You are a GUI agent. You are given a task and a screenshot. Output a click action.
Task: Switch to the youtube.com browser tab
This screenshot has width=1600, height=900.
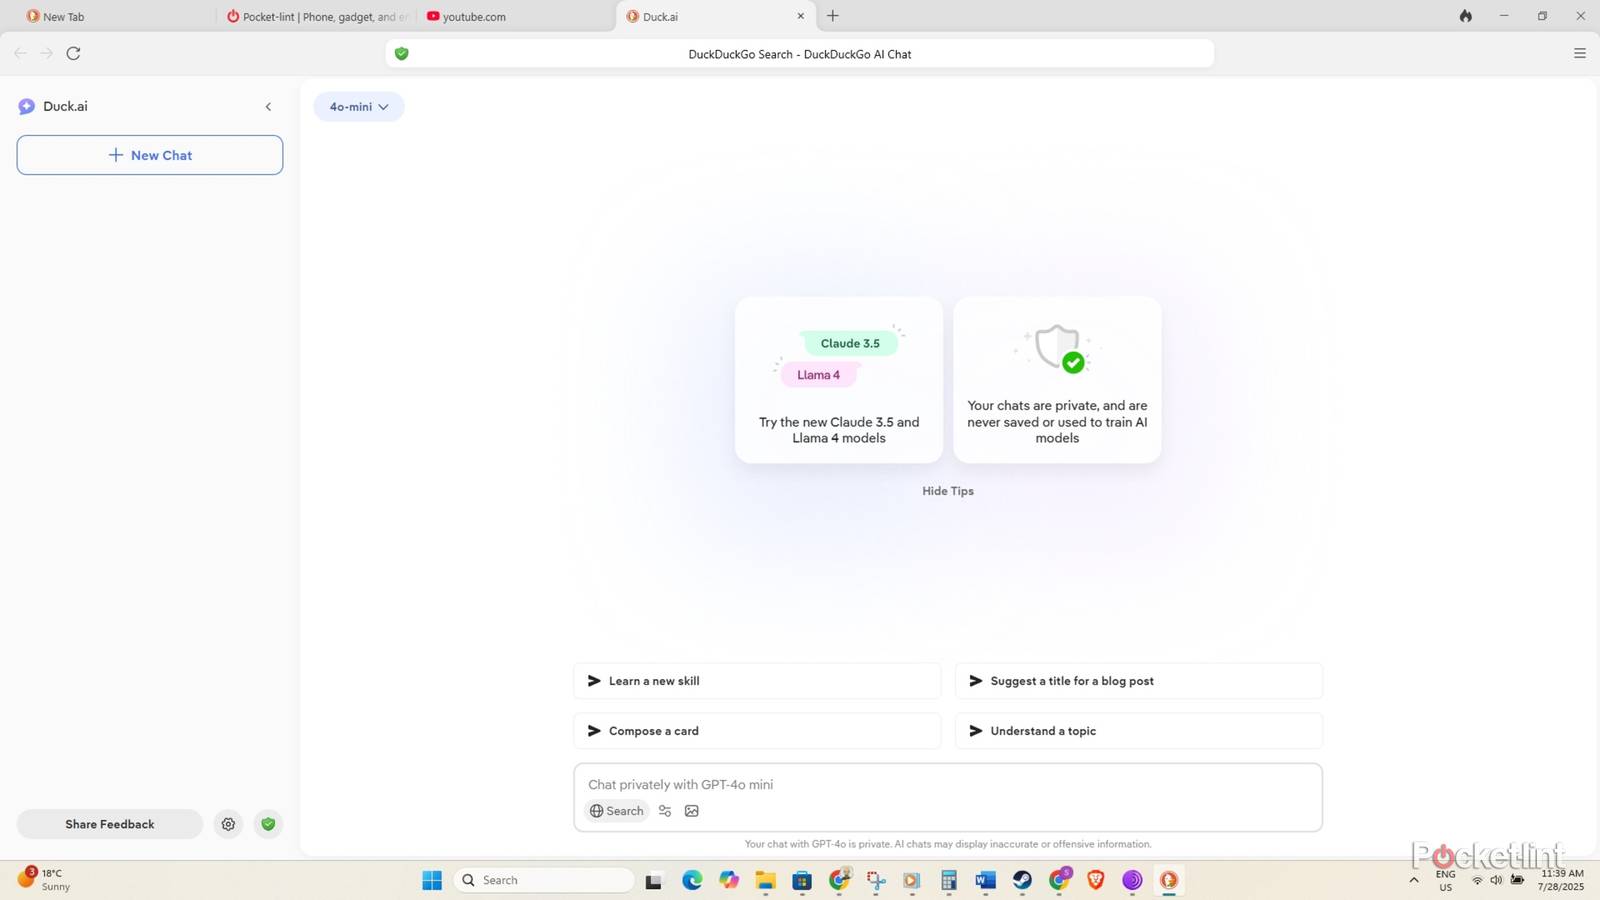[515, 16]
